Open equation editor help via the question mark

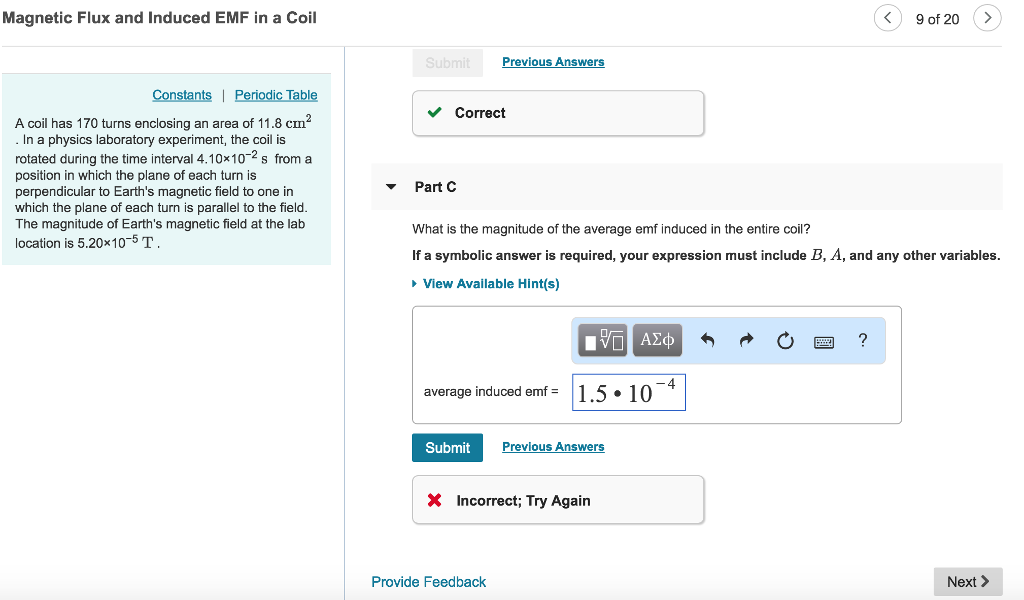[x=862, y=340]
